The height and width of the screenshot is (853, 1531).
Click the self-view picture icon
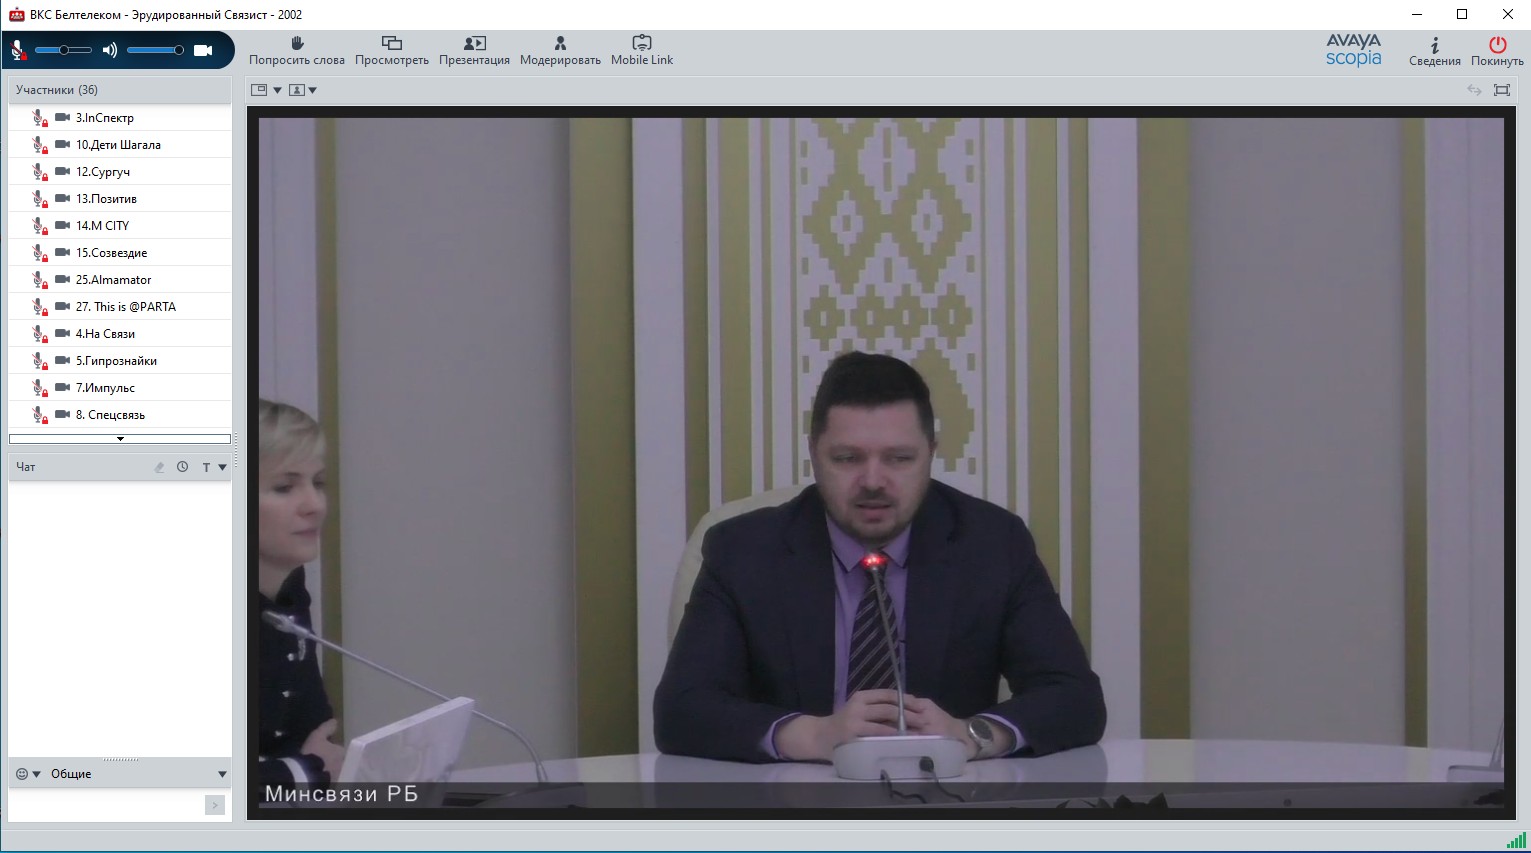tap(297, 90)
